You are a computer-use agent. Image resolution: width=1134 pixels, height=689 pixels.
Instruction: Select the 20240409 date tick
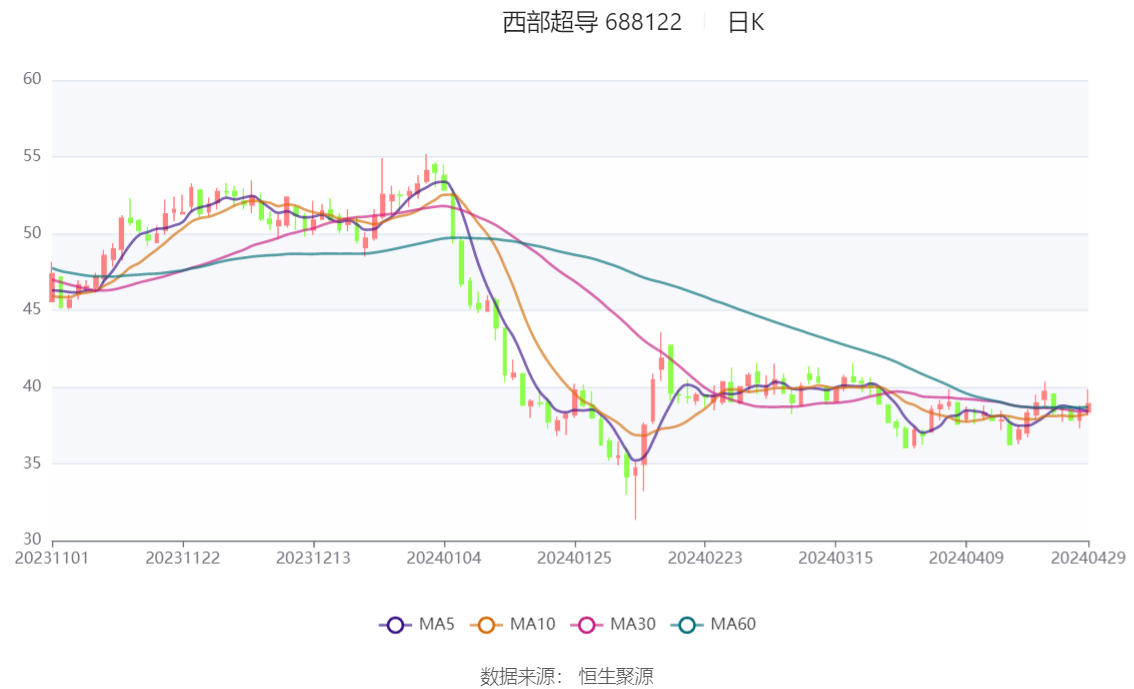[966, 558]
